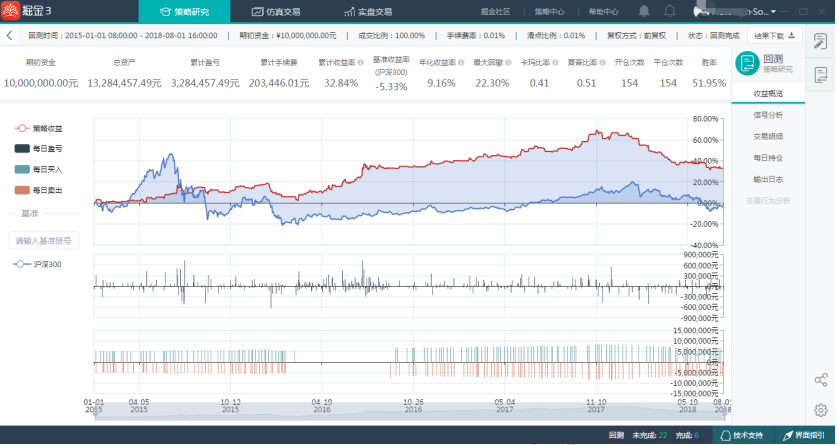Viewport: 837px width, 445px height.
Task: Switch to 仿真交易 tab
Action: click(276, 11)
